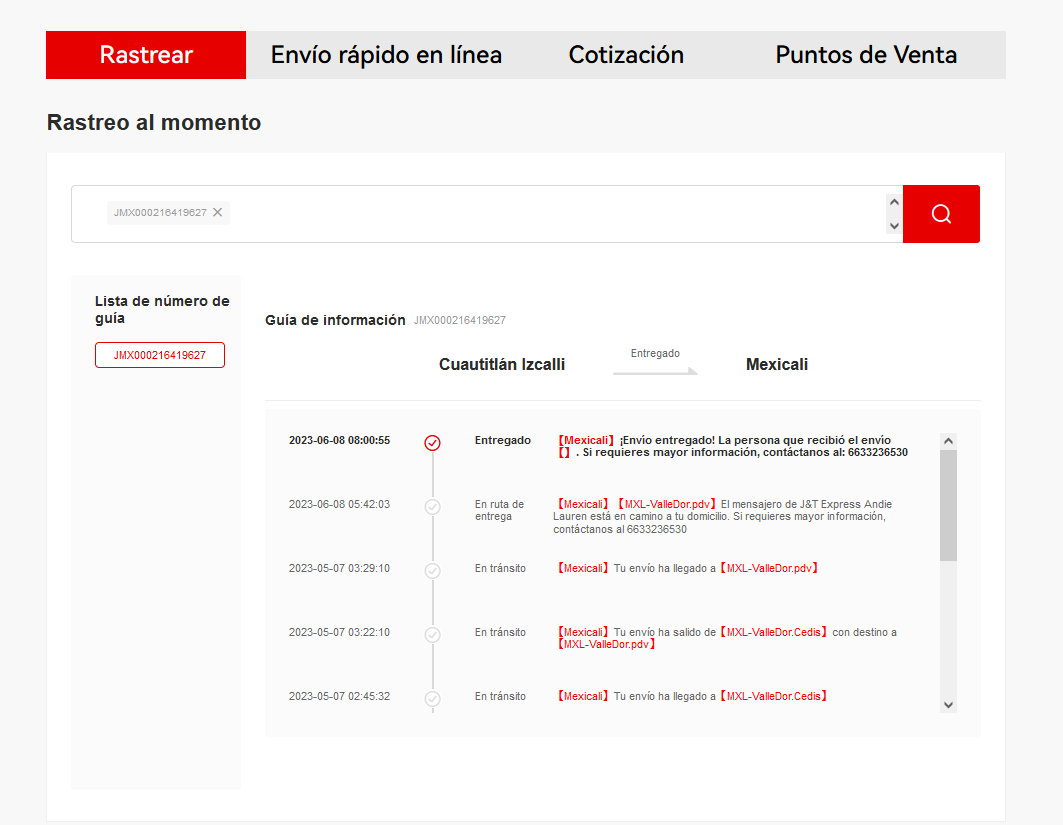Go to Puntos de Venta tab
1063x825 pixels.
pyautogui.click(x=866, y=55)
